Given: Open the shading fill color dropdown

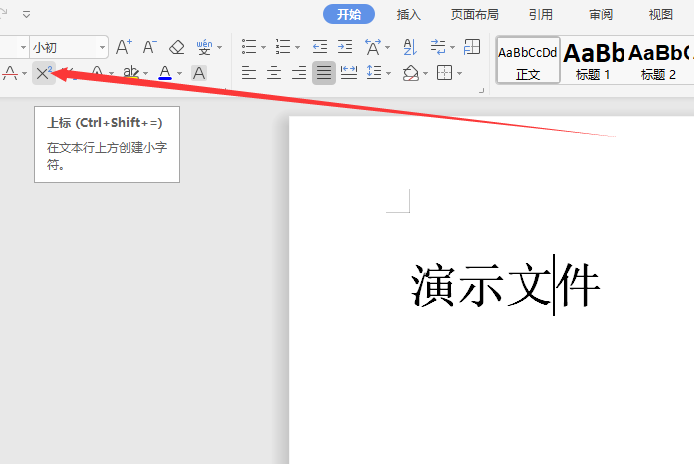Looking at the screenshot, I should click(425, 73).
